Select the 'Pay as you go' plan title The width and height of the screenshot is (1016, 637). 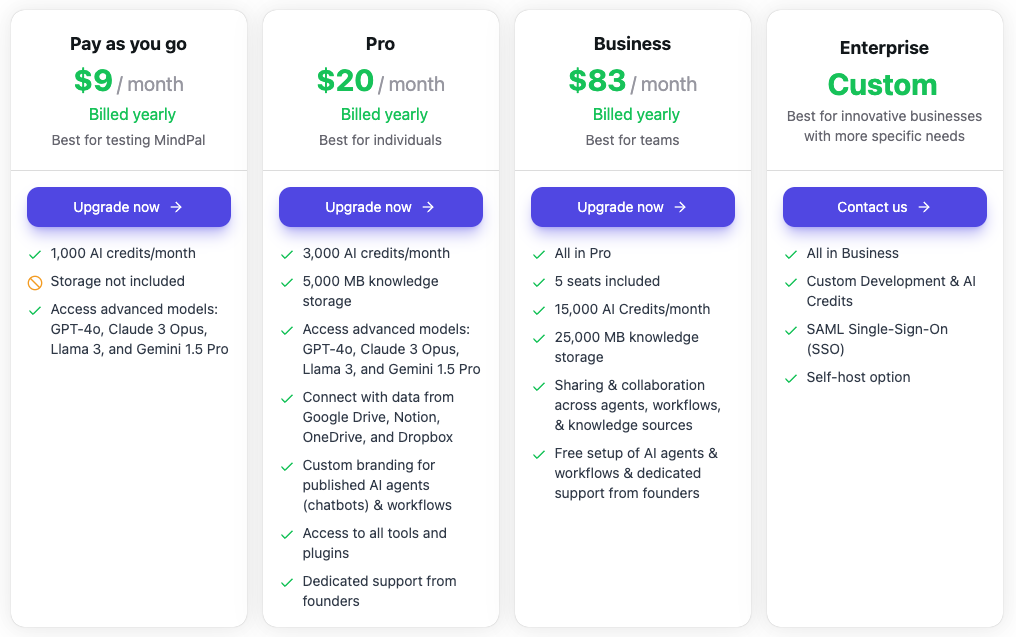128,44
